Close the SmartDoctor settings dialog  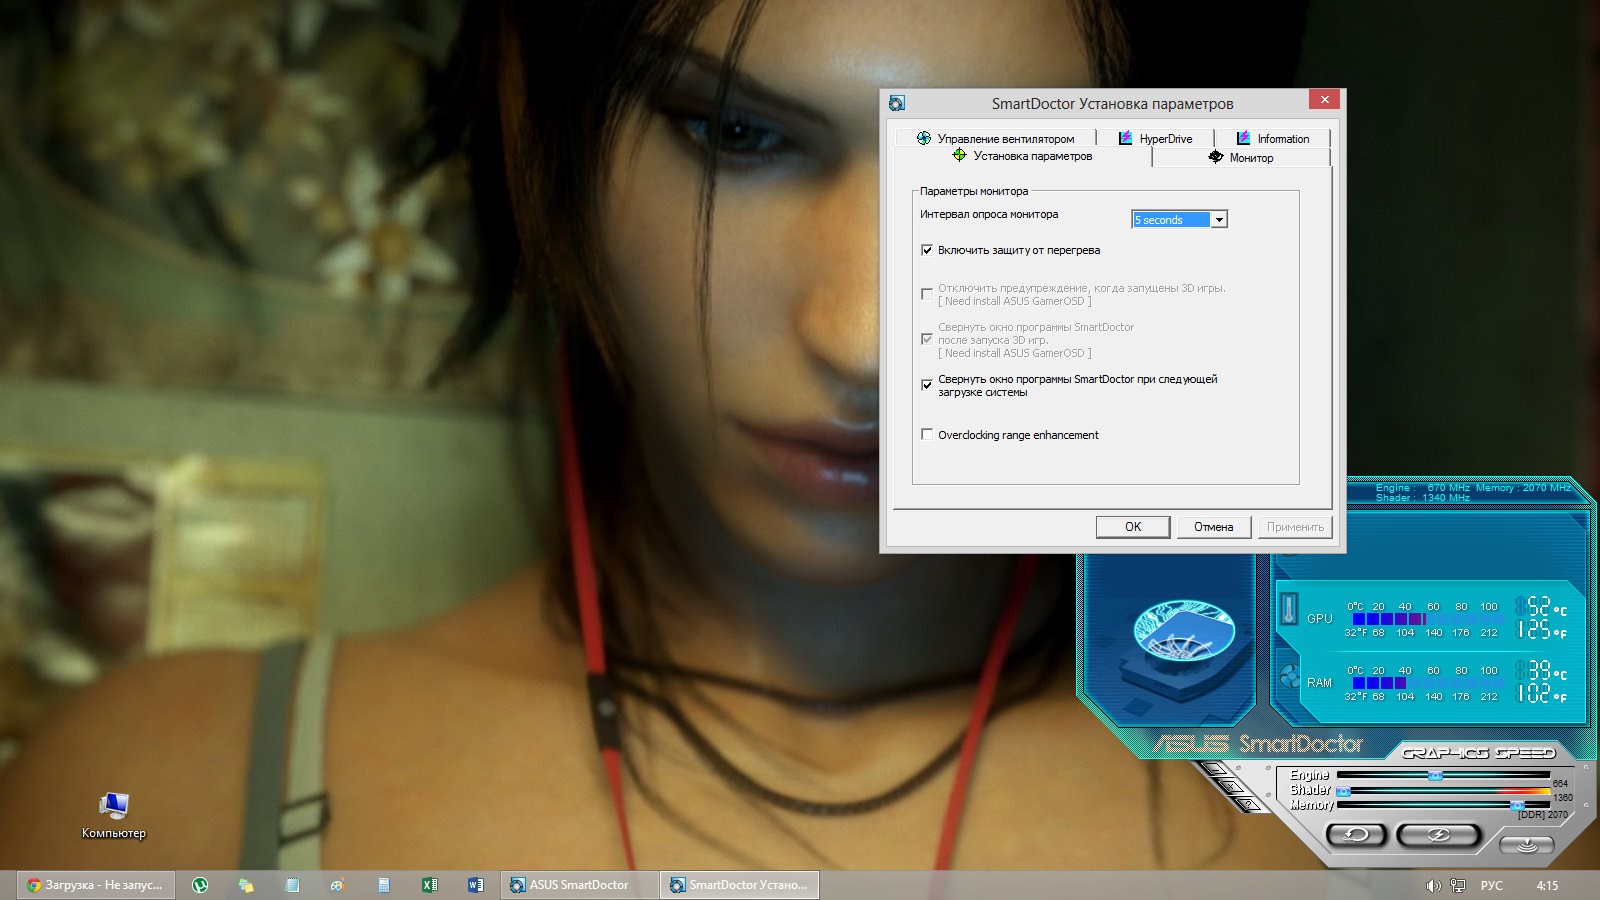(x=1324, y=99)
